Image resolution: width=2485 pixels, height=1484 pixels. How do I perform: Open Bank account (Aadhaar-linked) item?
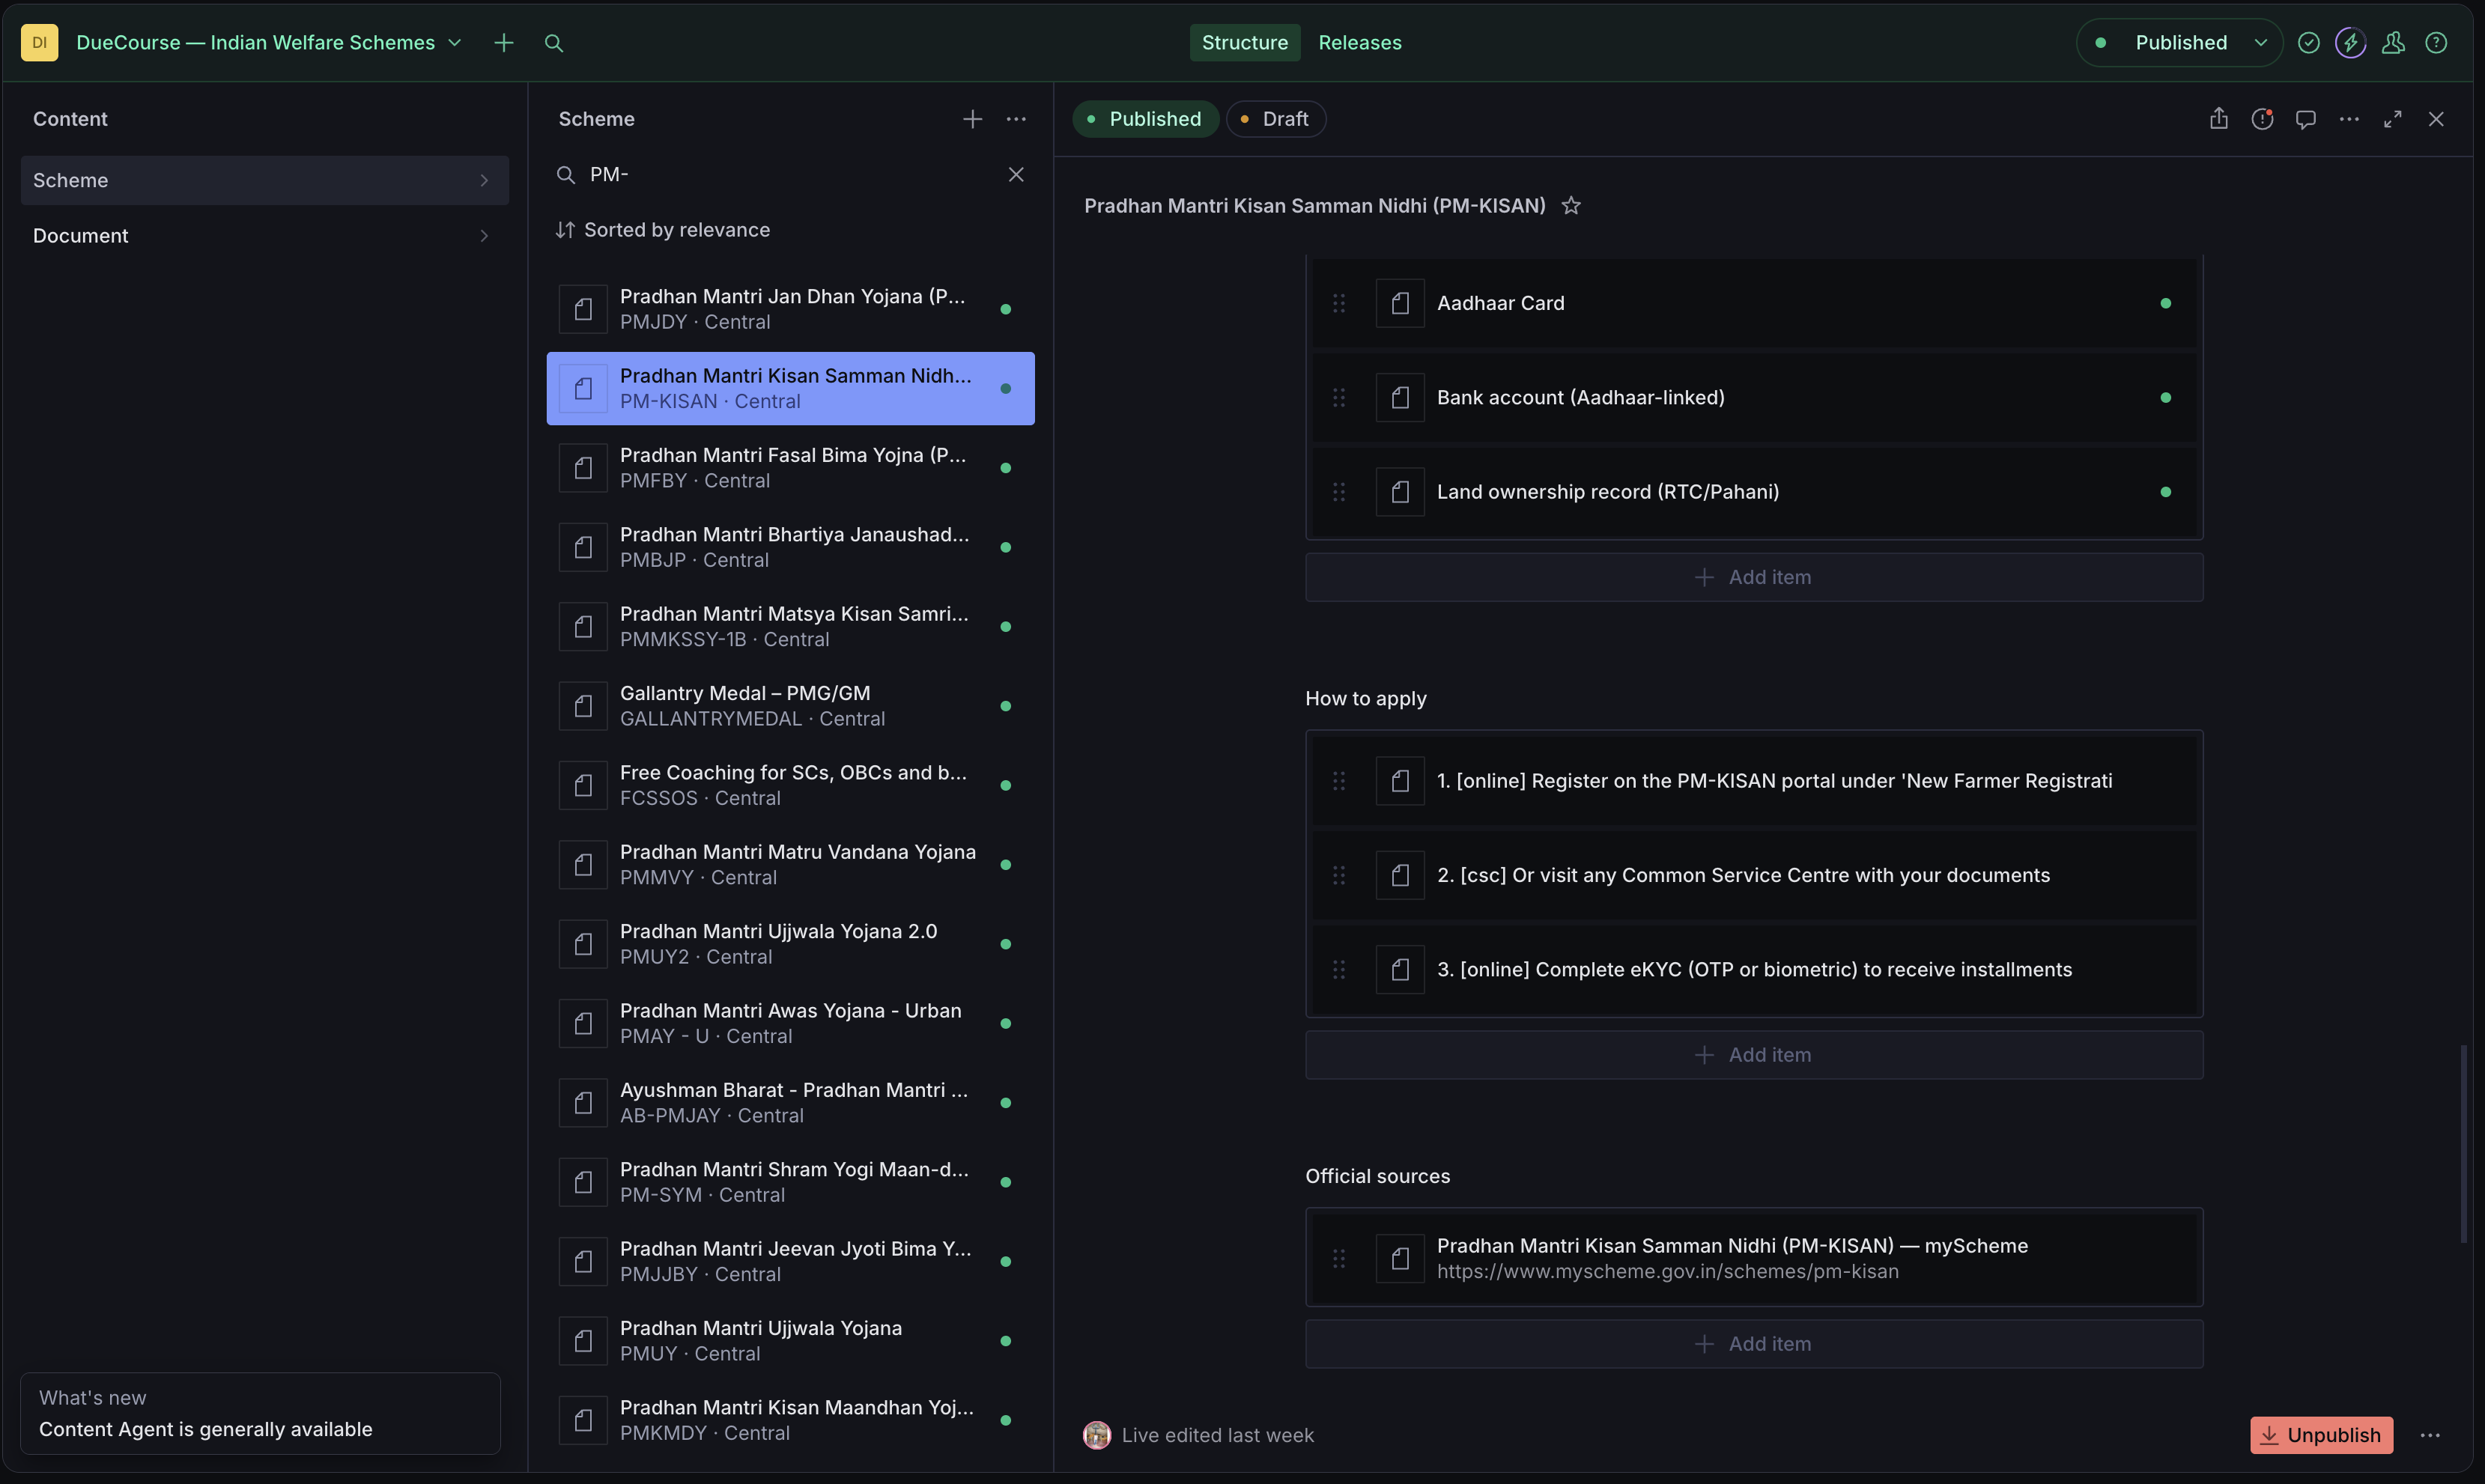click(1753, 398)
